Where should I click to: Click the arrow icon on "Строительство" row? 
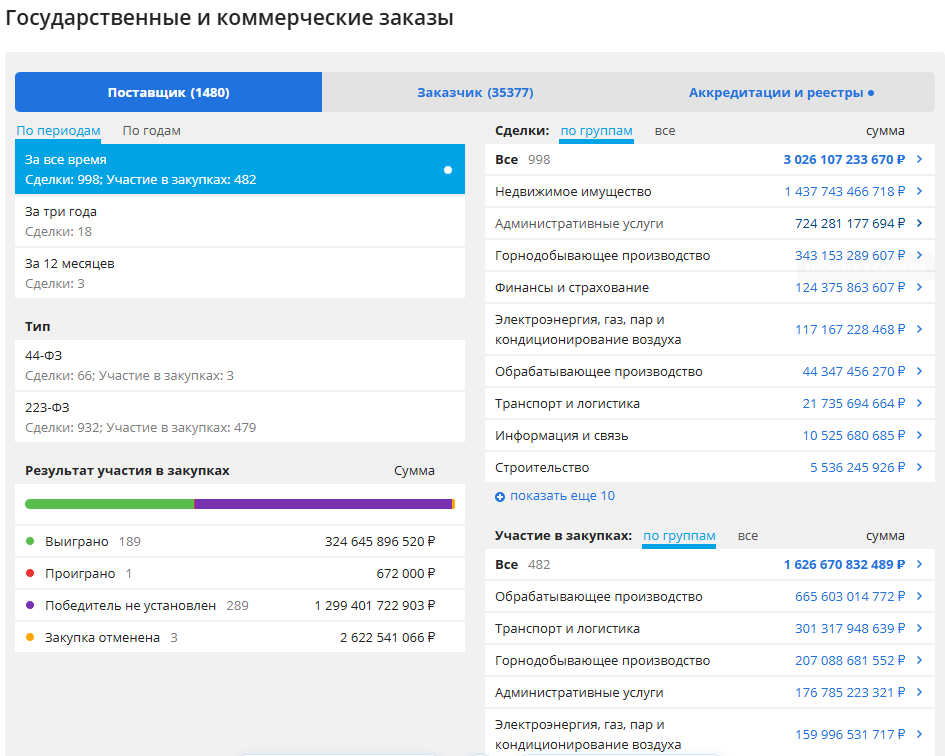pyautogui.click(x=920, y=467)
